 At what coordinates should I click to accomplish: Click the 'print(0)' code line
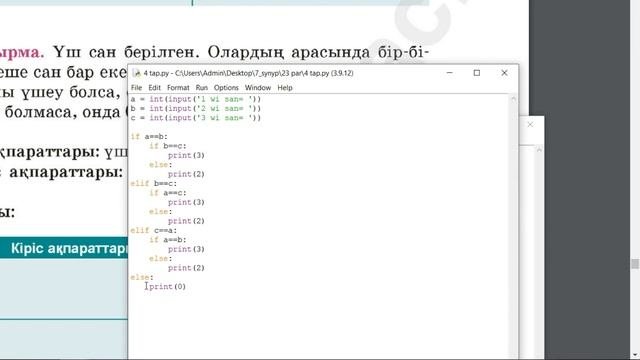[x=167, y=287]
